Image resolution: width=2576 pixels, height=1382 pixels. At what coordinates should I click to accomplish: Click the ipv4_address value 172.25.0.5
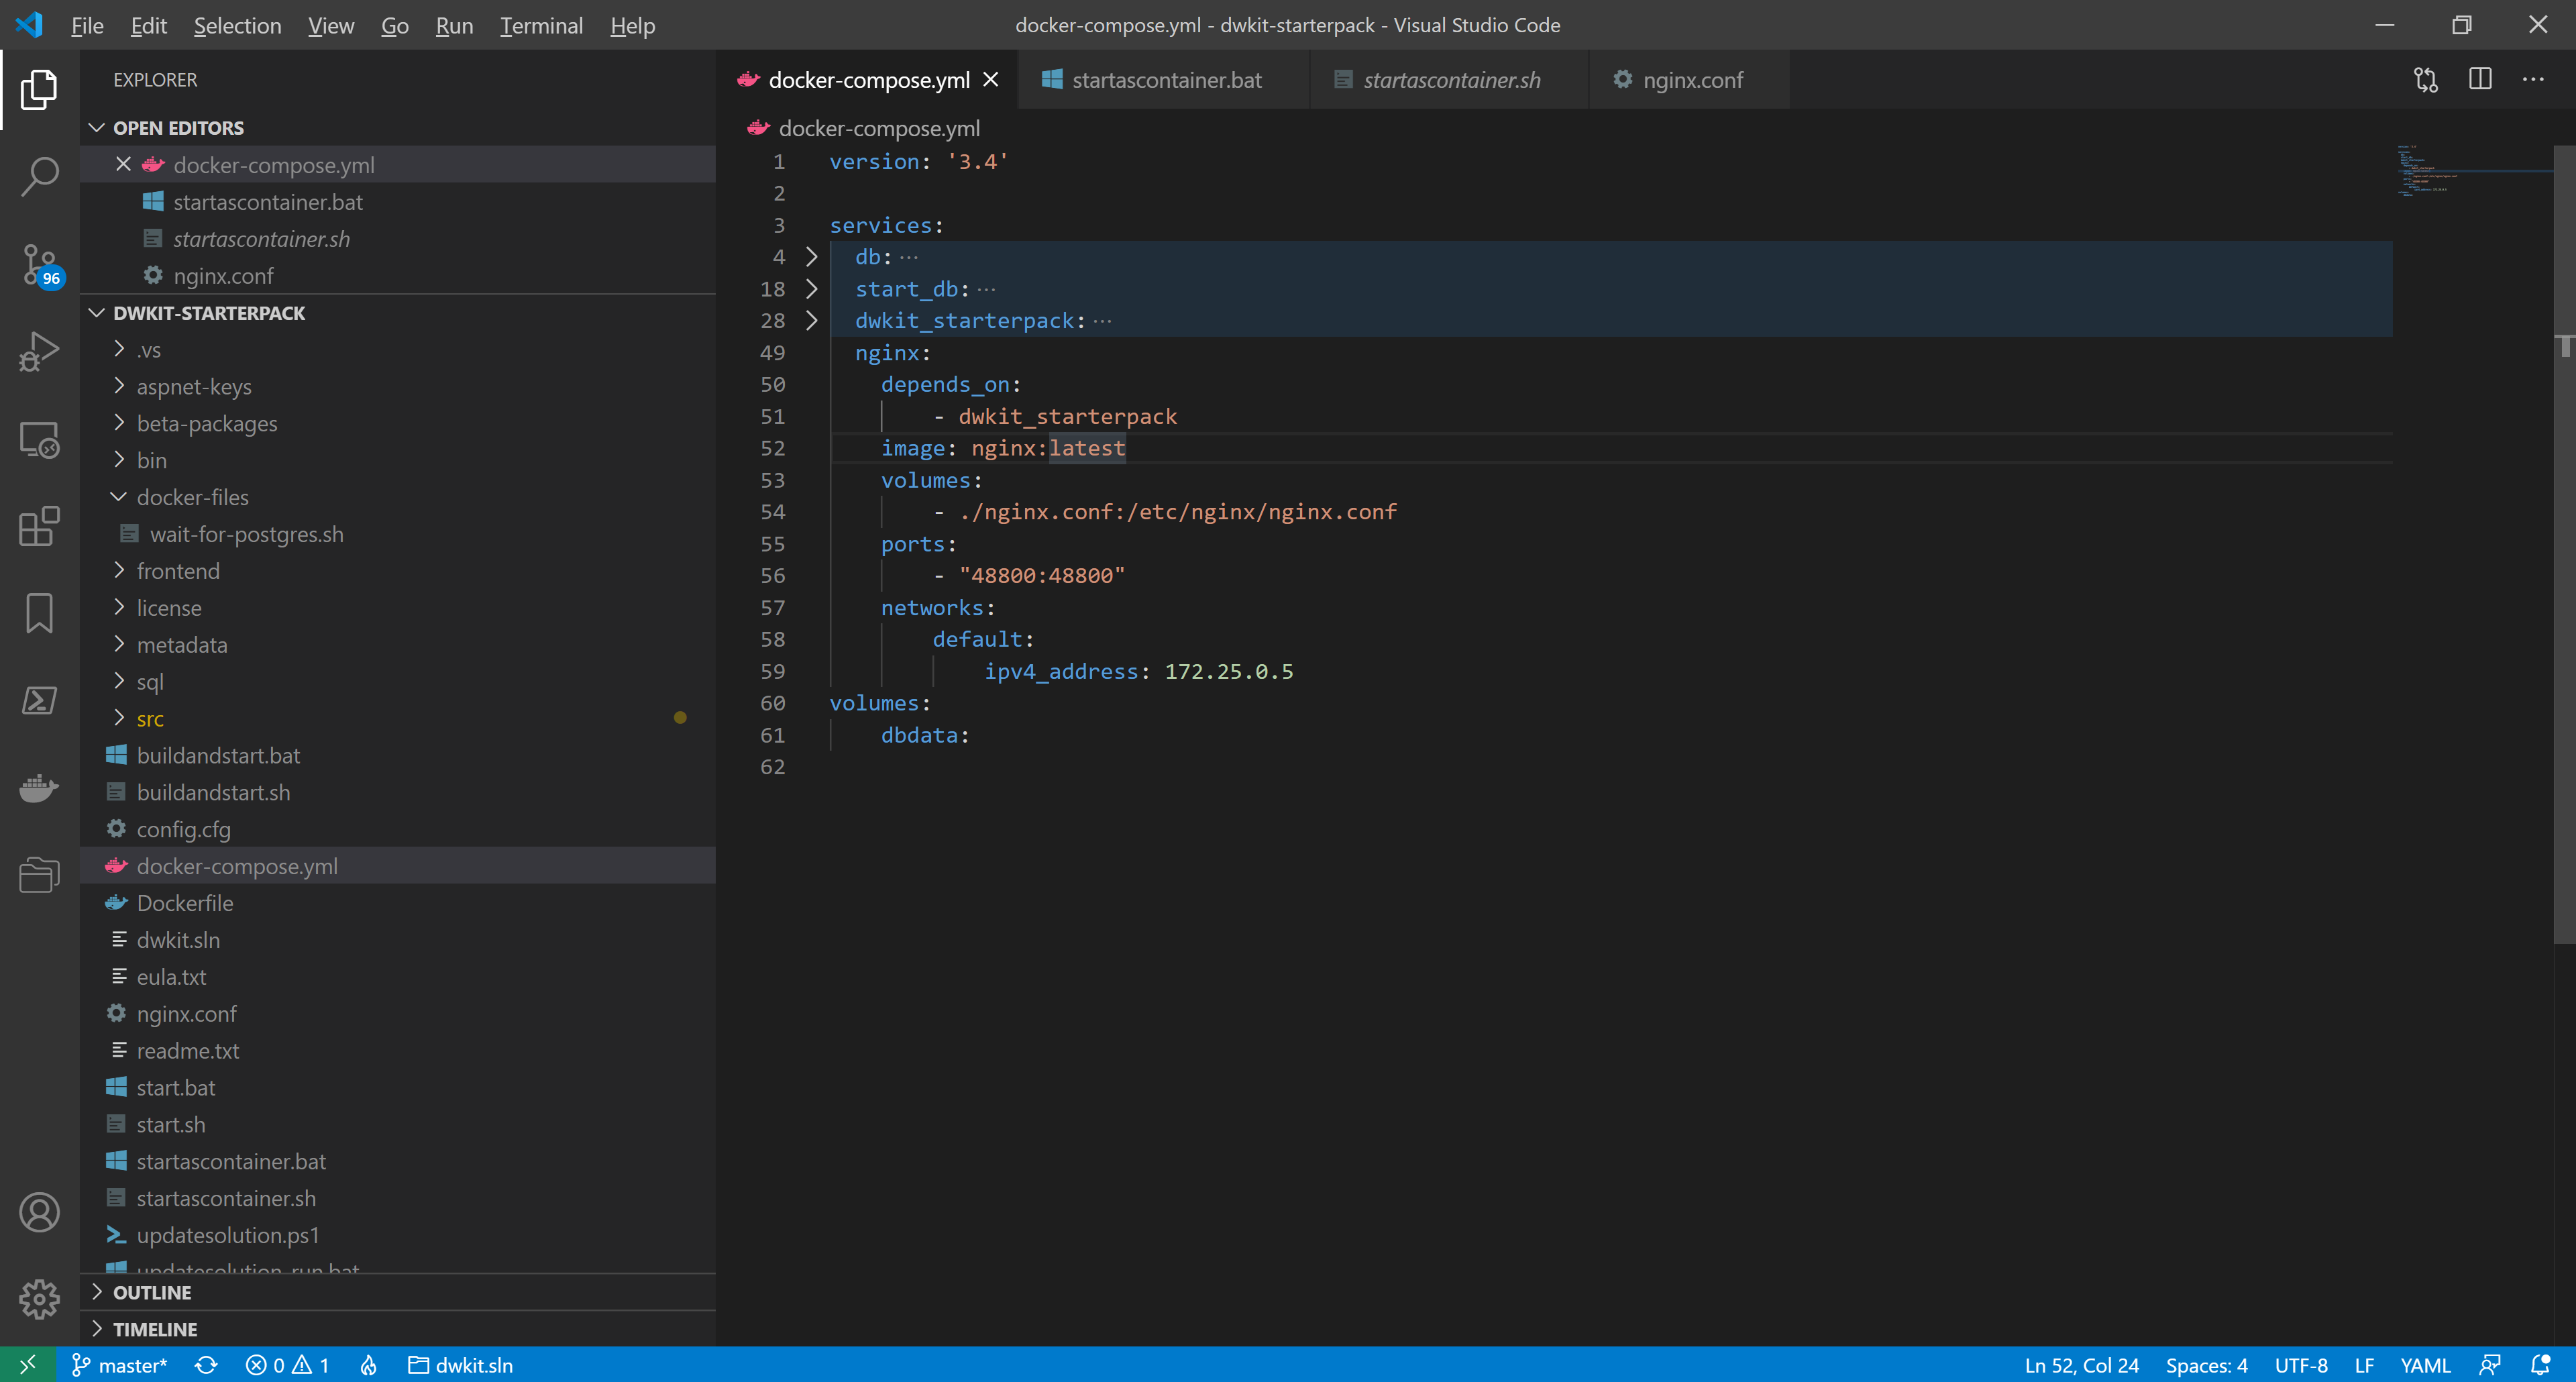coord(1229,671)
